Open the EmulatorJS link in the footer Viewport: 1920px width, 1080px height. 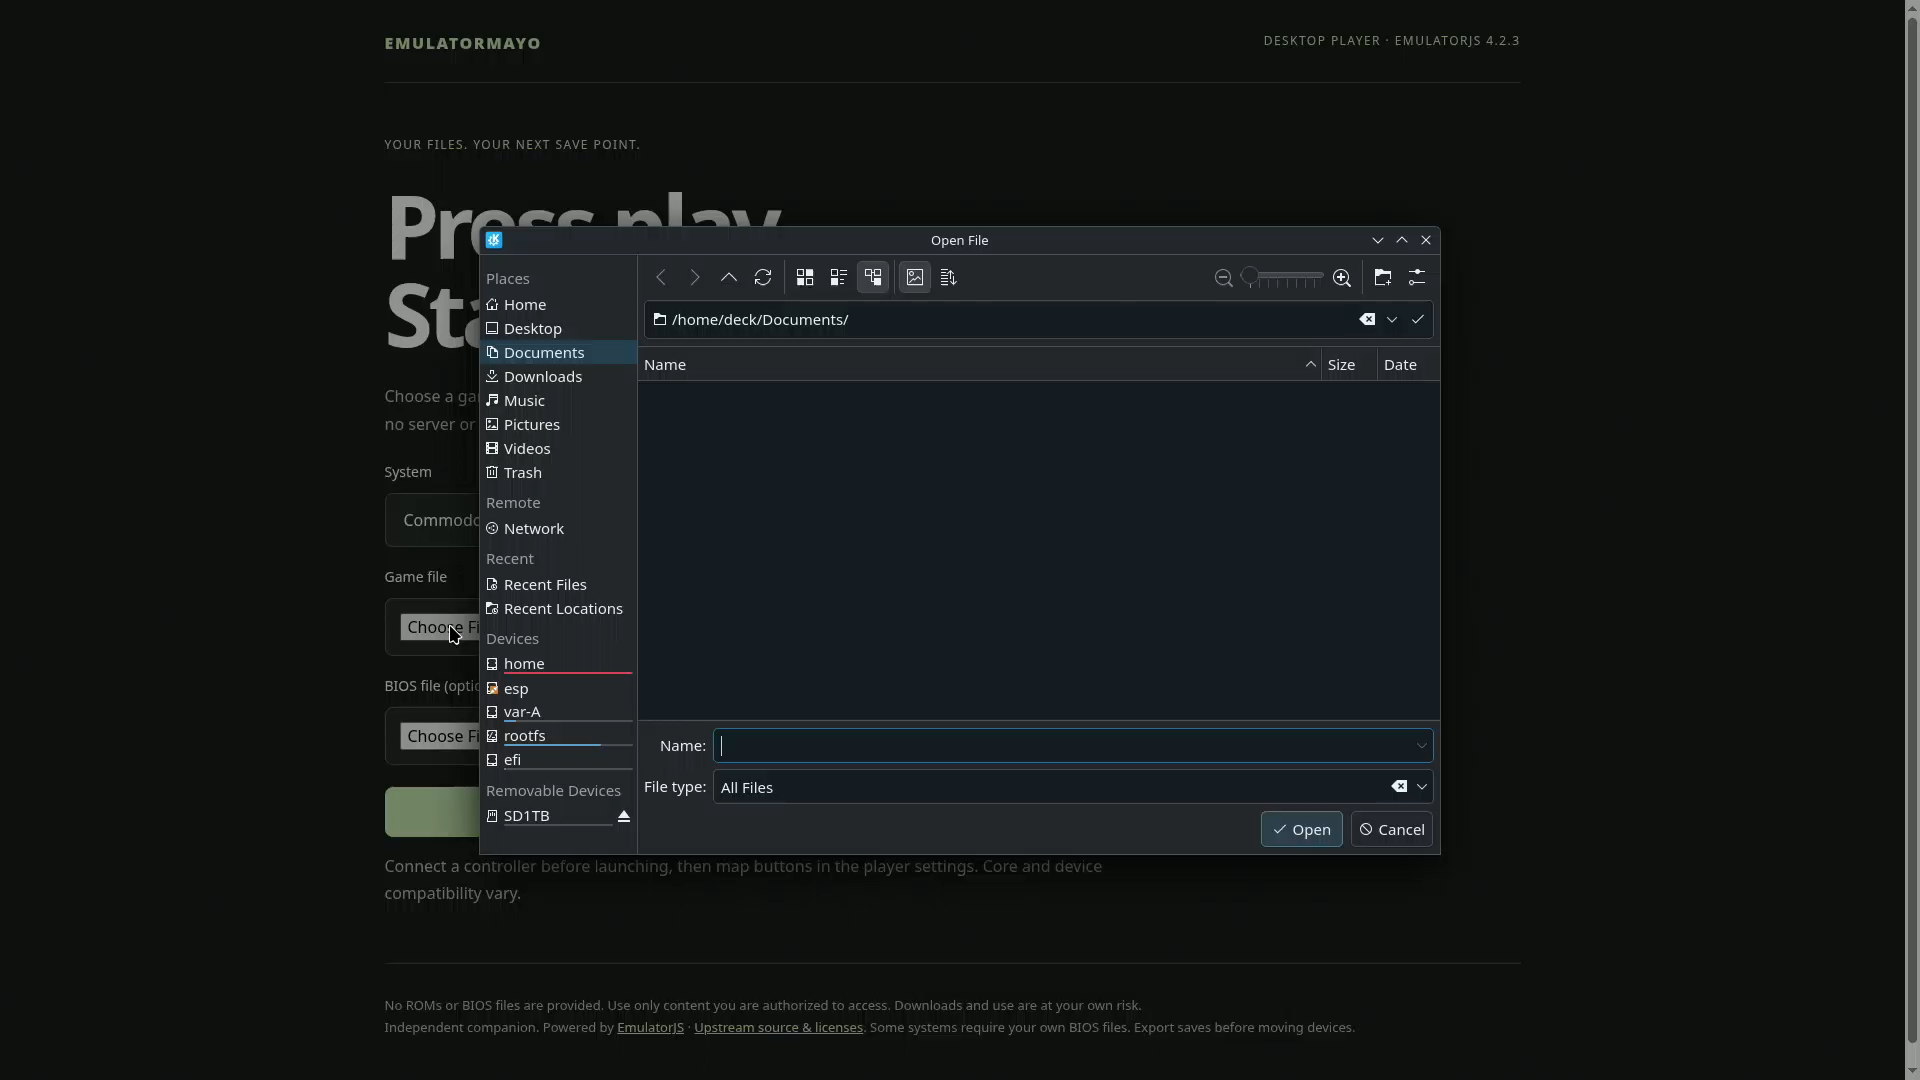click(x=650, y=1028)
